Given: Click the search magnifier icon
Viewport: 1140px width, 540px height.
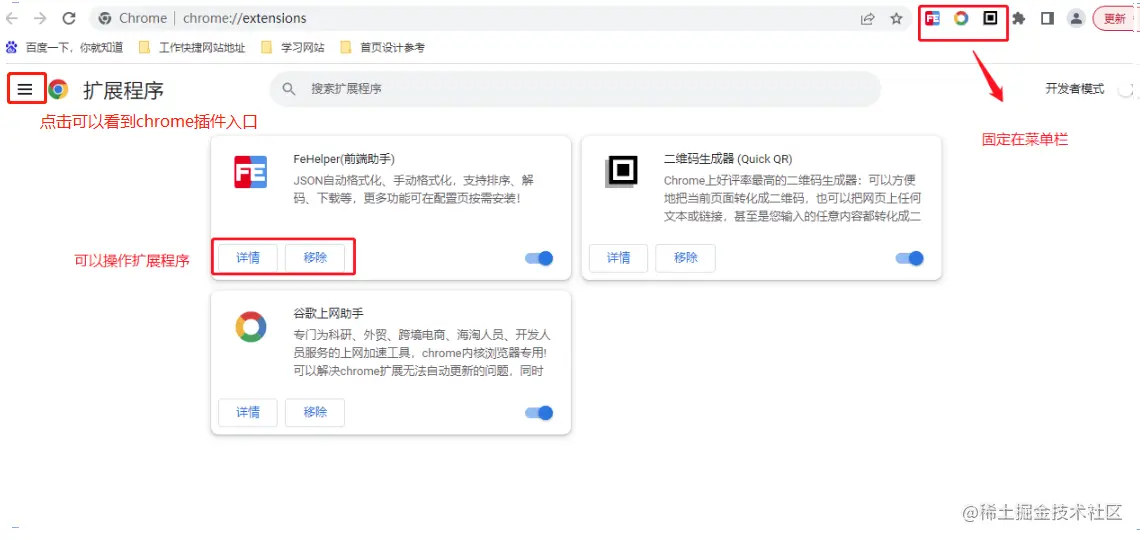Looking at the screenshot, I should [289, 89].
